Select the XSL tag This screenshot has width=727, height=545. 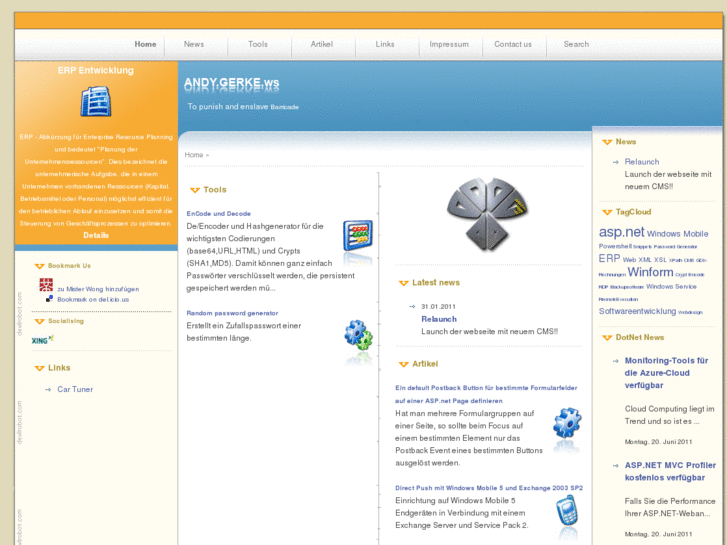(x=660, y=260)
